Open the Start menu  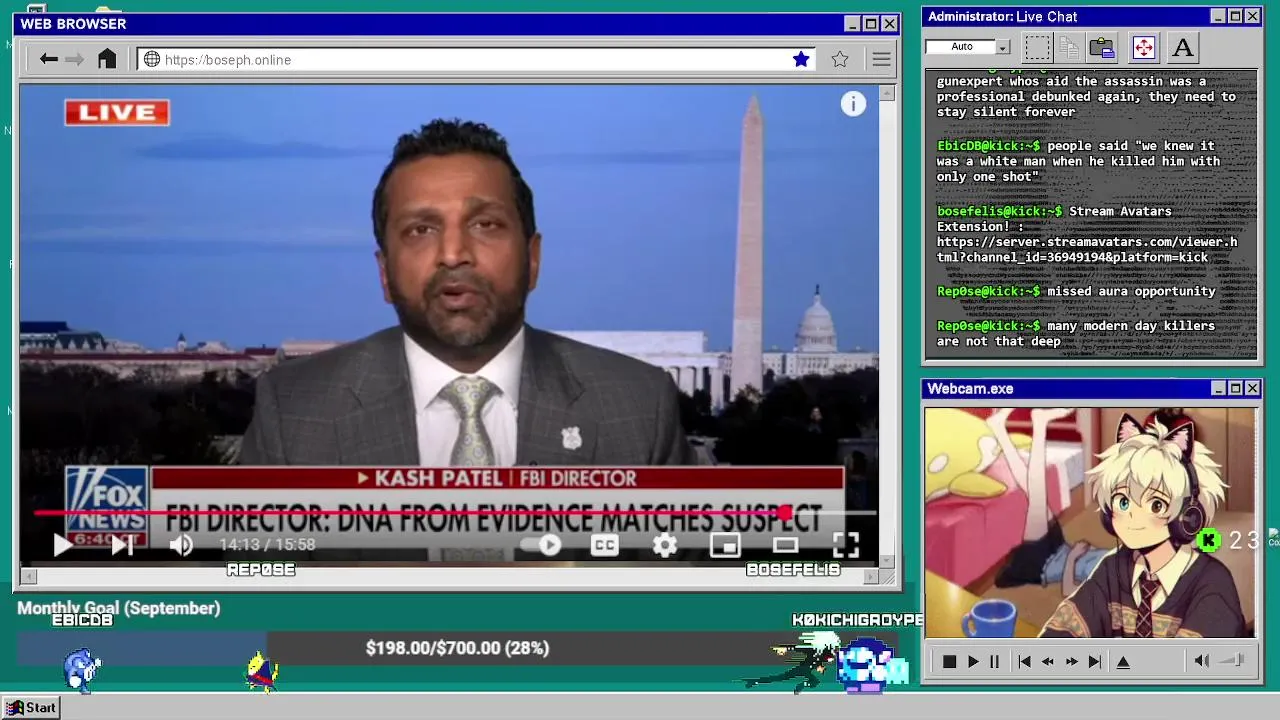point(32,708)
